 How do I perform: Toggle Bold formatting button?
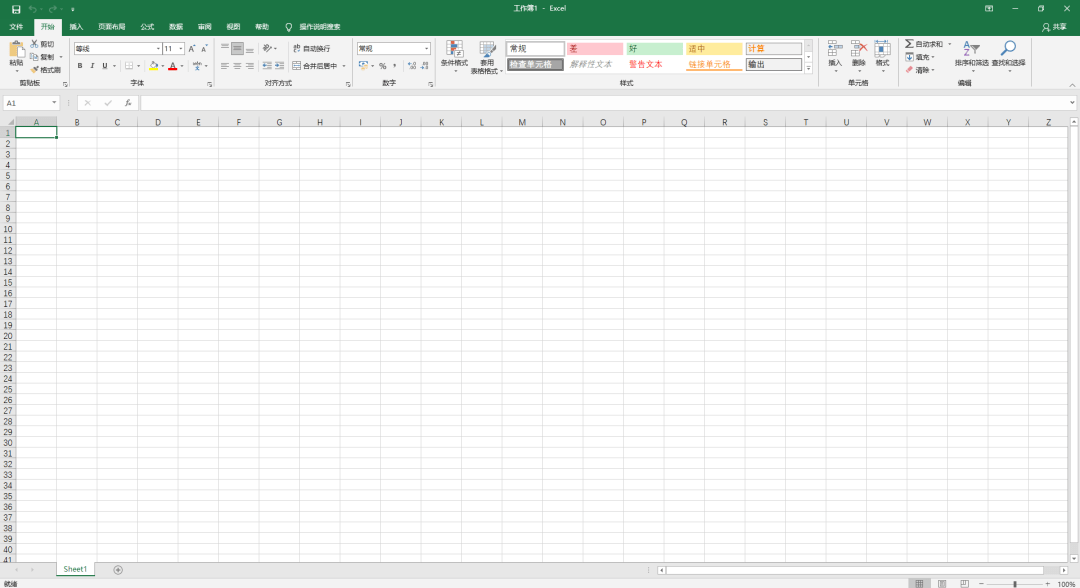pyautogui.click(x=80, y=66)
